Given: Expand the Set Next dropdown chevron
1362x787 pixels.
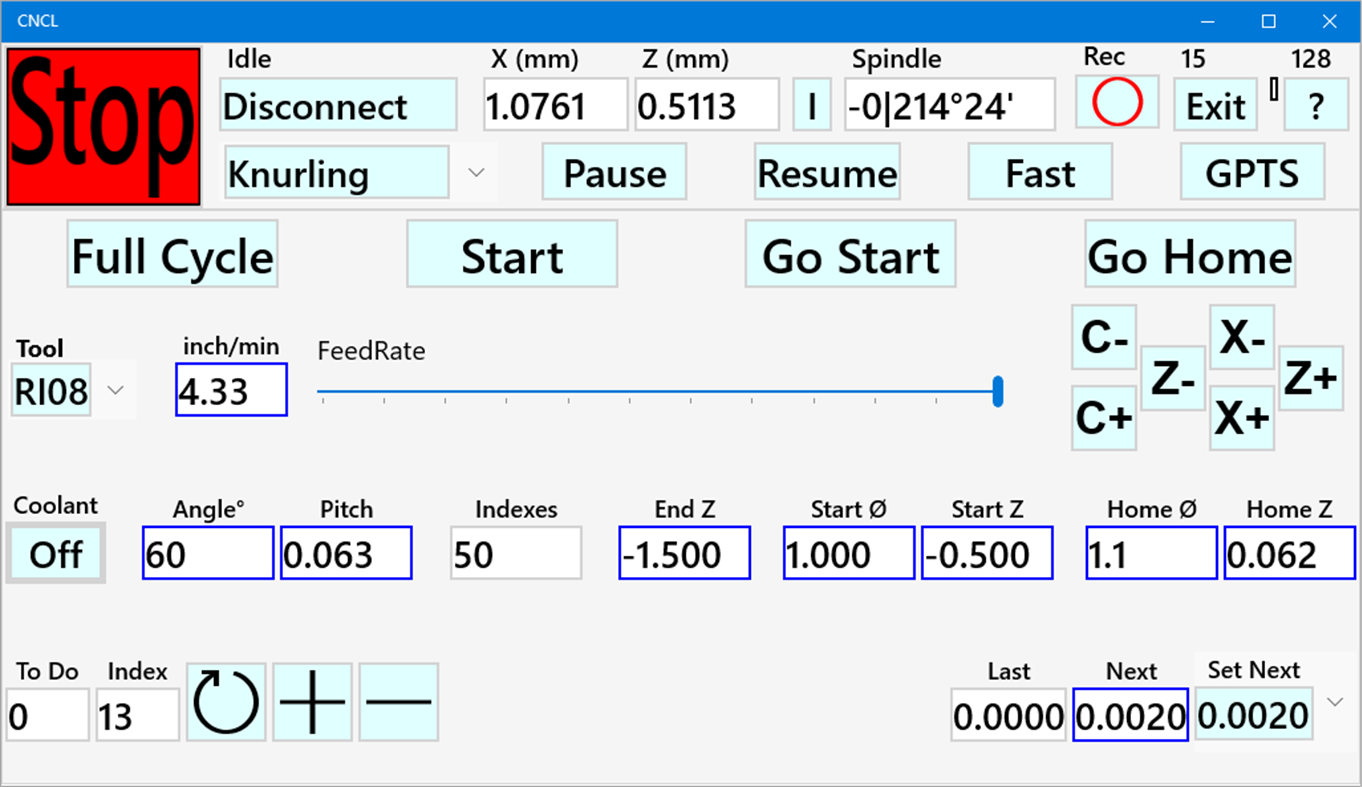Looking at the screenshot, I should click(1335, 701).
